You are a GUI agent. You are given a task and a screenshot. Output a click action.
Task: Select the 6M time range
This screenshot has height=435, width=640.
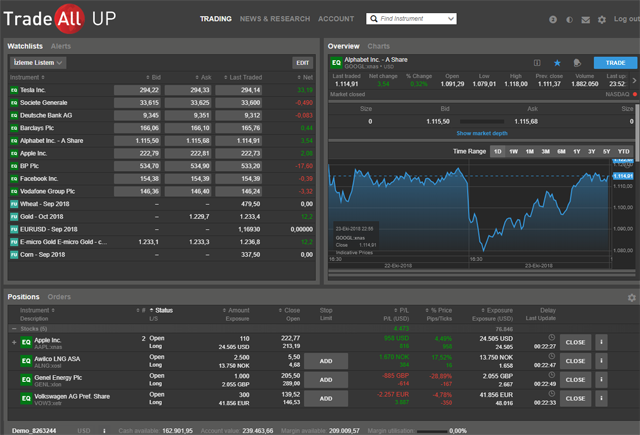pyautogui.click(x=561, y=151)
